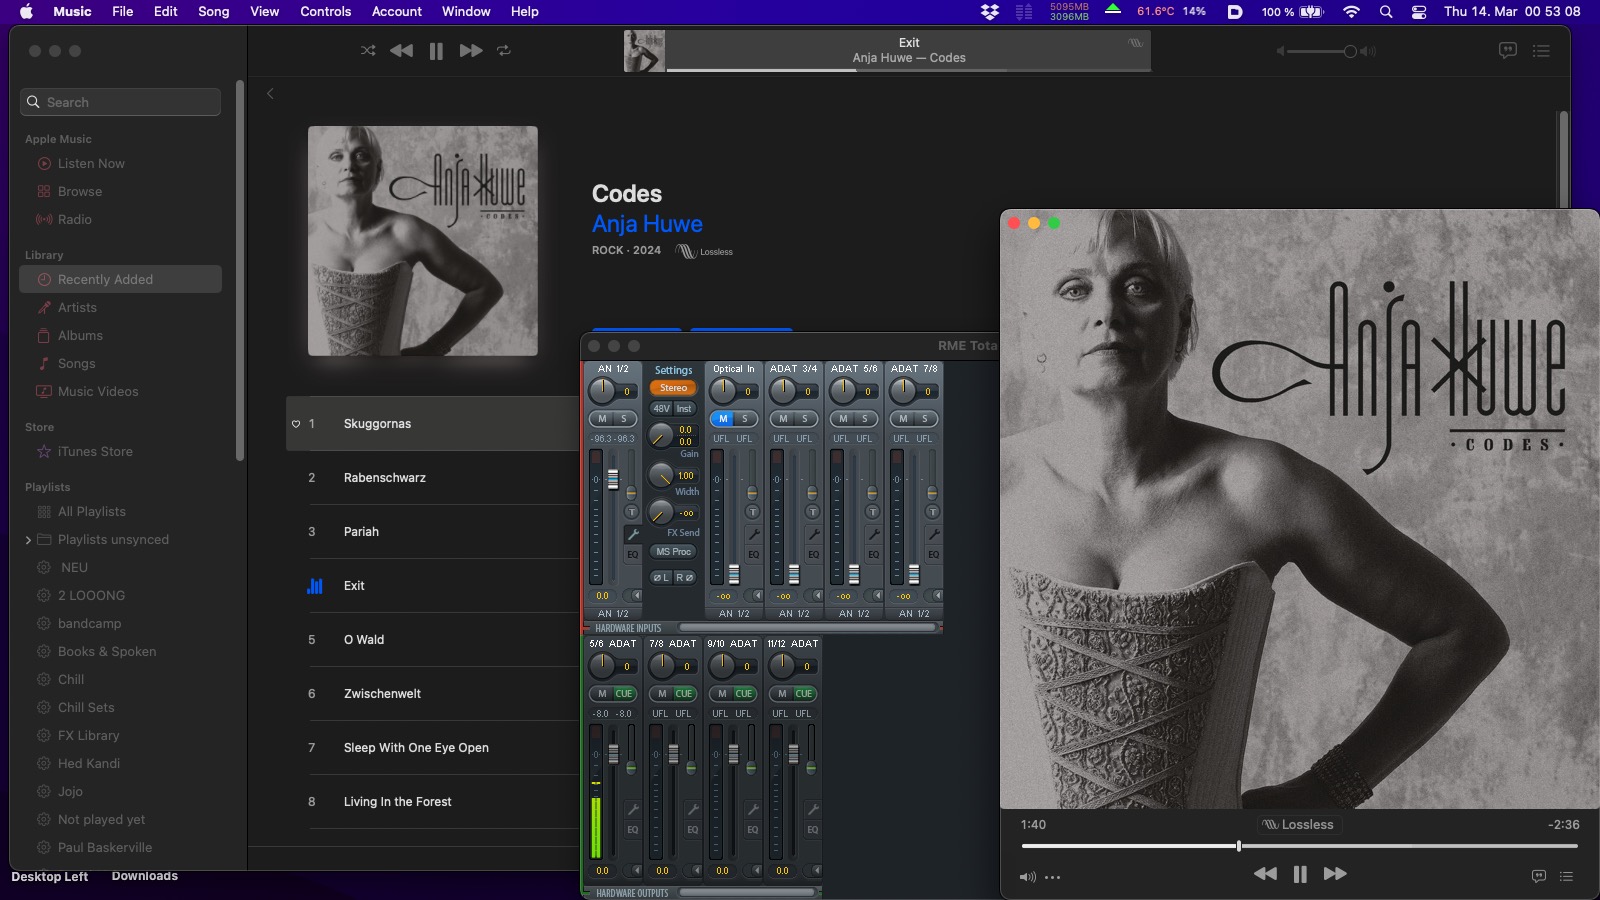Expand 5/6 ADAT output arrow at bottom
Viewport: 1600px width, 900px height.
[x=636, y=870]
